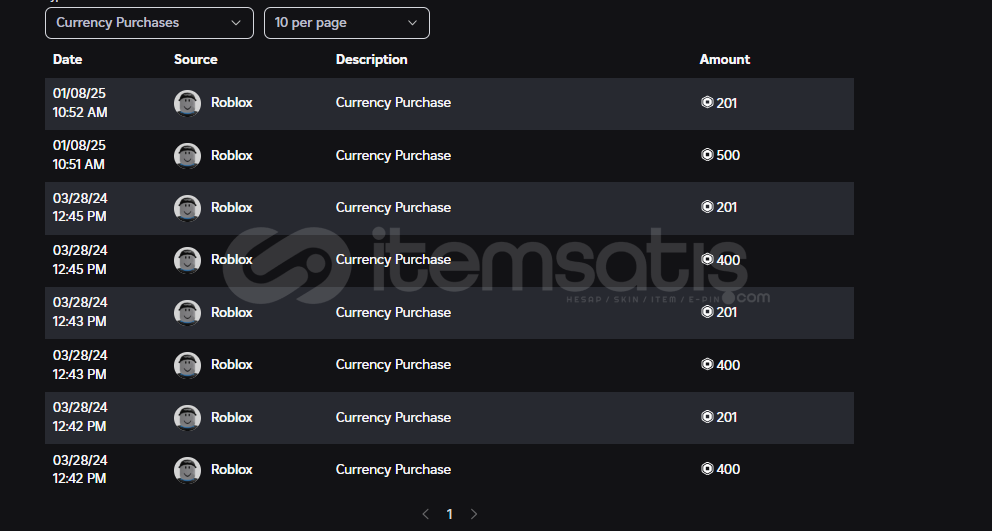Open Roblox source link in 10:51 AM row
The width and height of the screenshot is (992, 531).
[232, 156]
